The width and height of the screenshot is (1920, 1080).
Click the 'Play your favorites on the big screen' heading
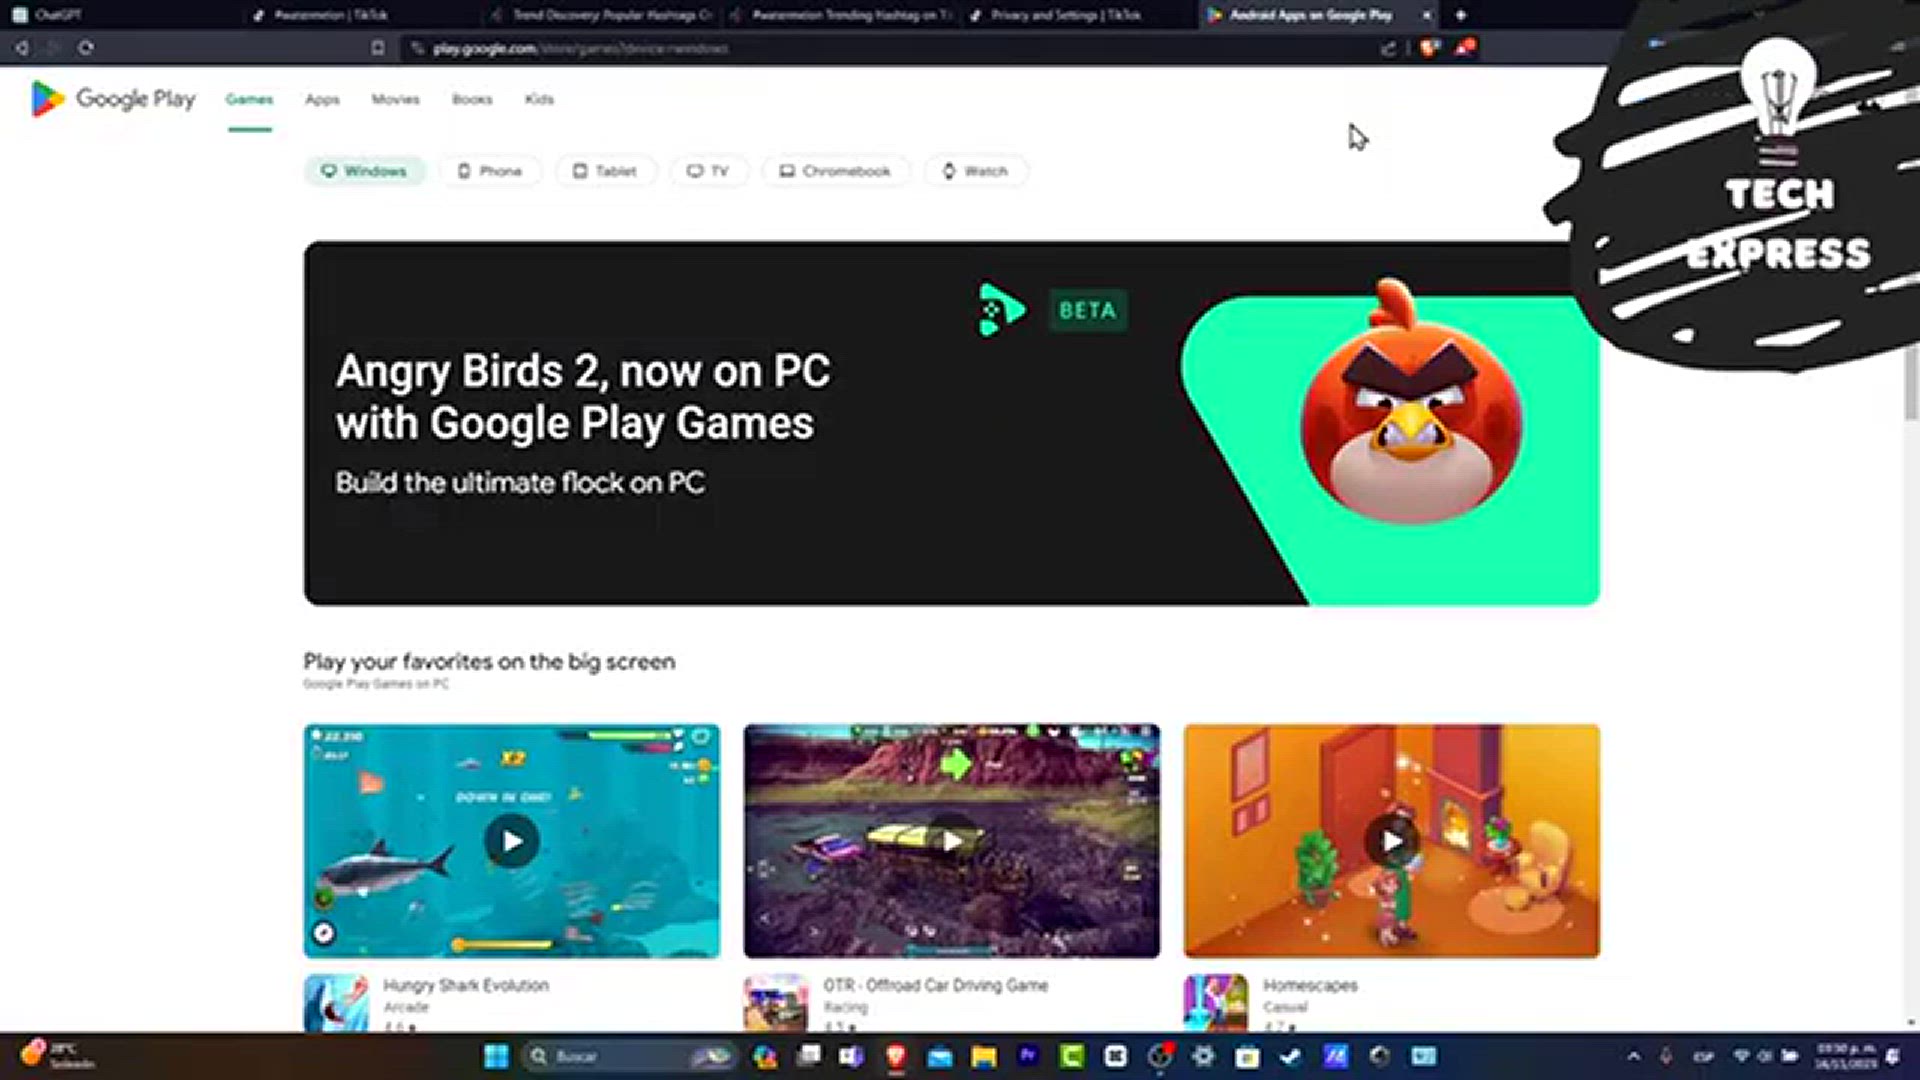[489, 661]
